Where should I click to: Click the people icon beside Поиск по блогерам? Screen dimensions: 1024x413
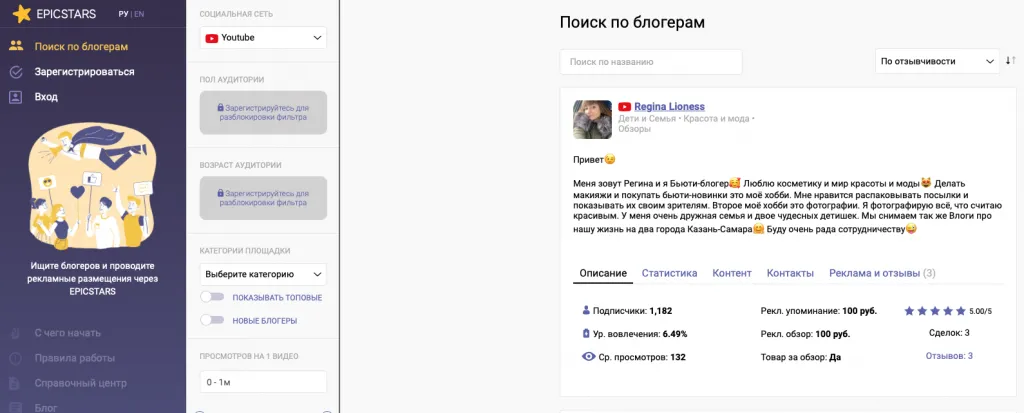pos(16,46)
